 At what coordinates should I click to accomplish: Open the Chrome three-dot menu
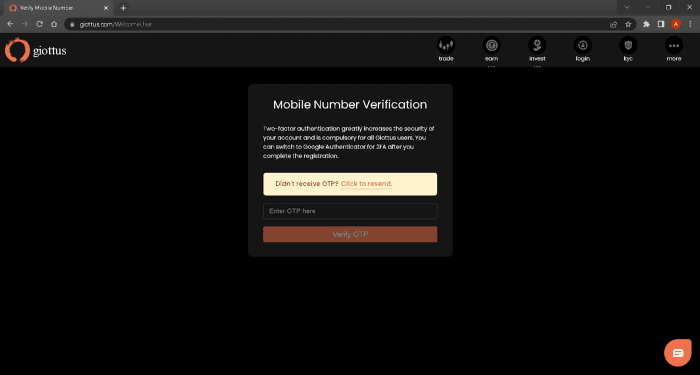tap(690, 24)
